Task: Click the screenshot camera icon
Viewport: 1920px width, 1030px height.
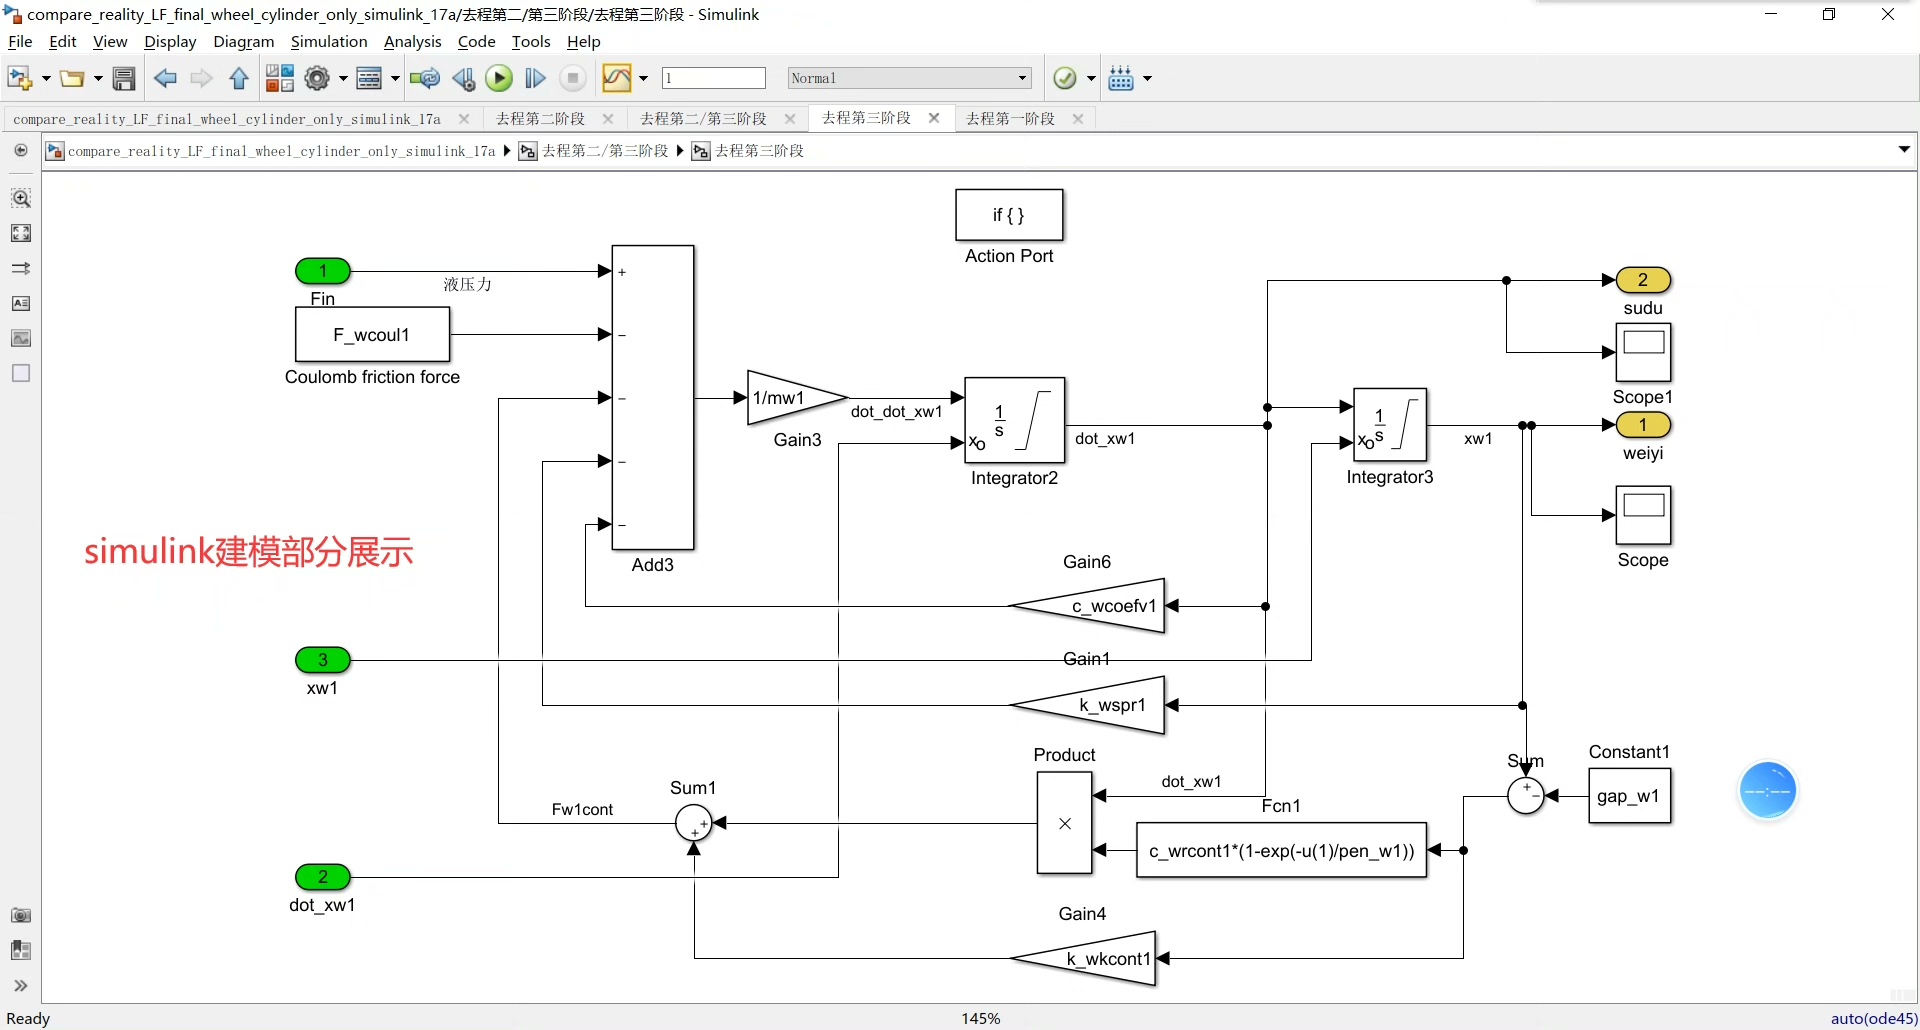Action: tap(20, 915)
